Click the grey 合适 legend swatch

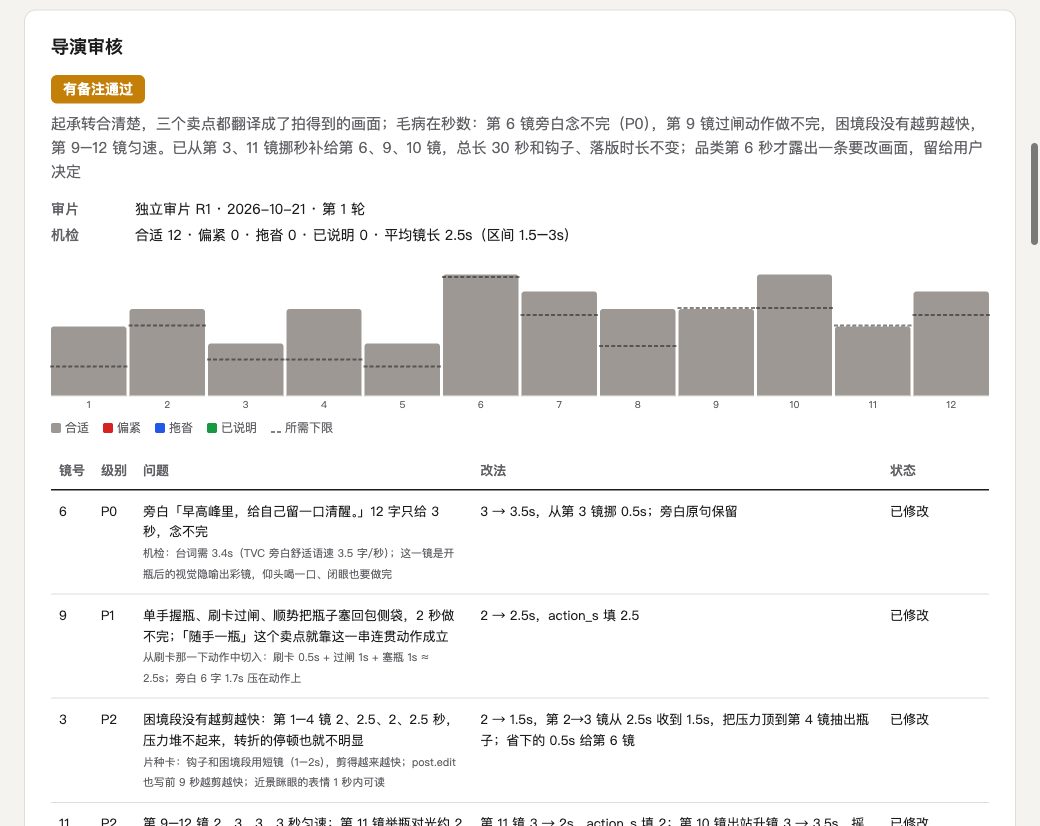click(56, 428)
